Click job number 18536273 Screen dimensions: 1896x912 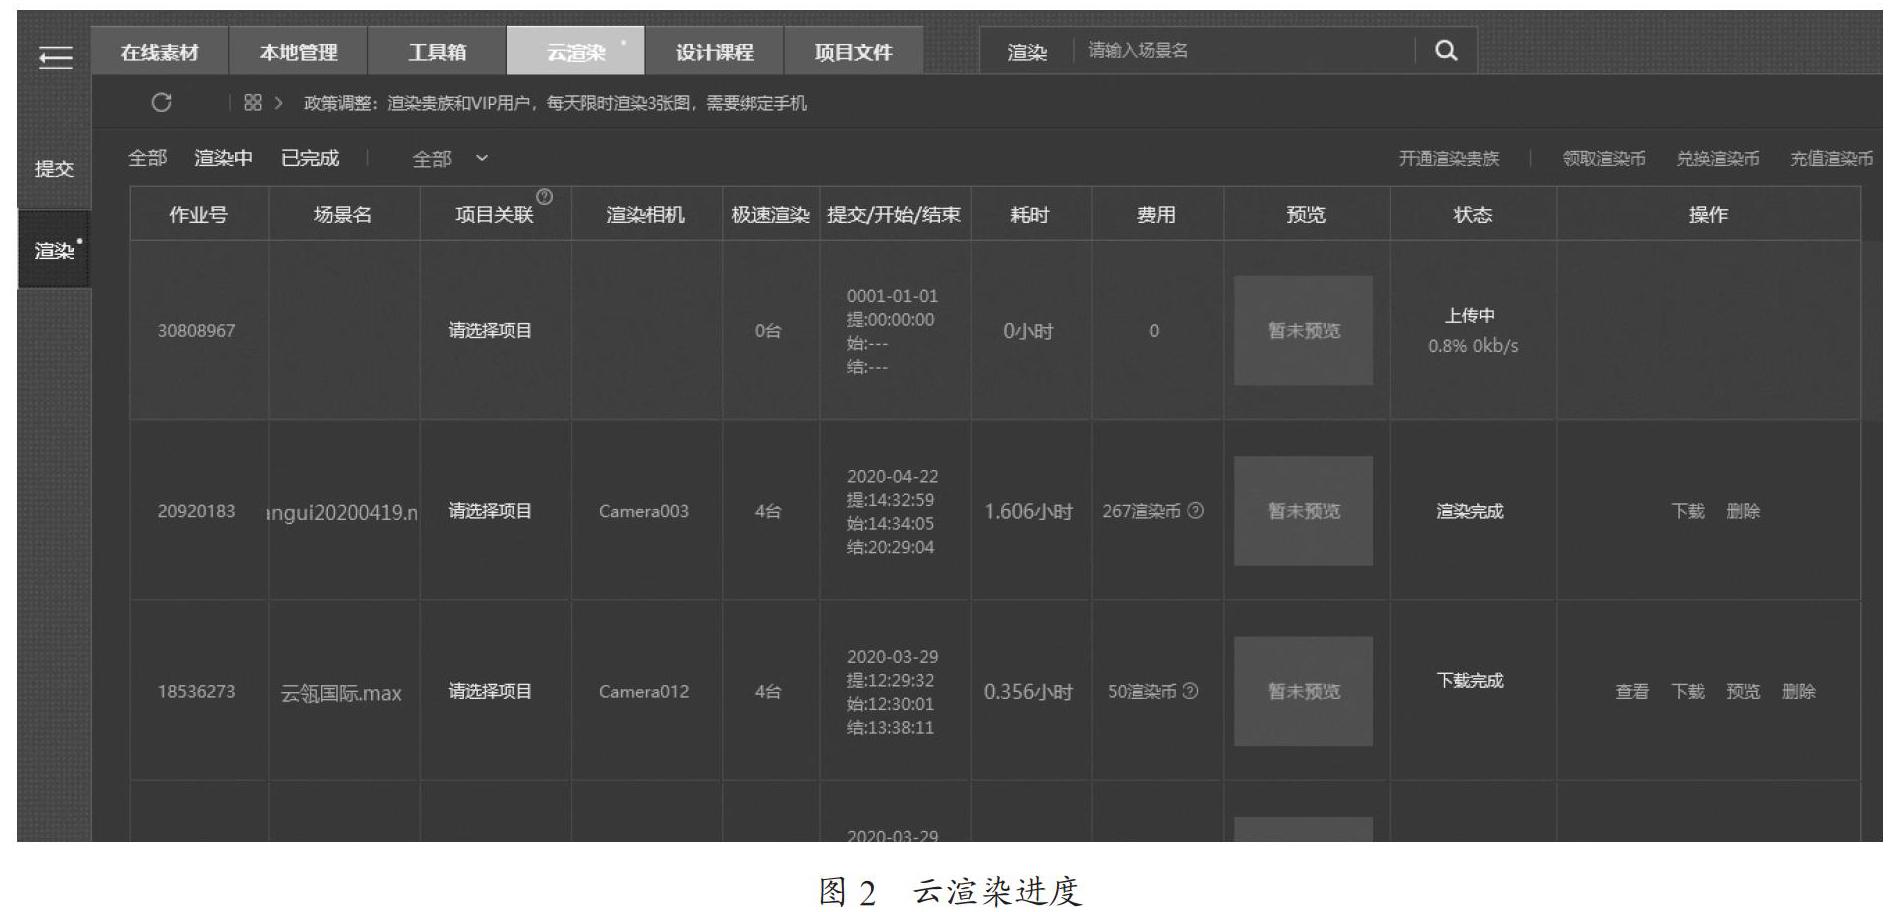tap(196, 691)
